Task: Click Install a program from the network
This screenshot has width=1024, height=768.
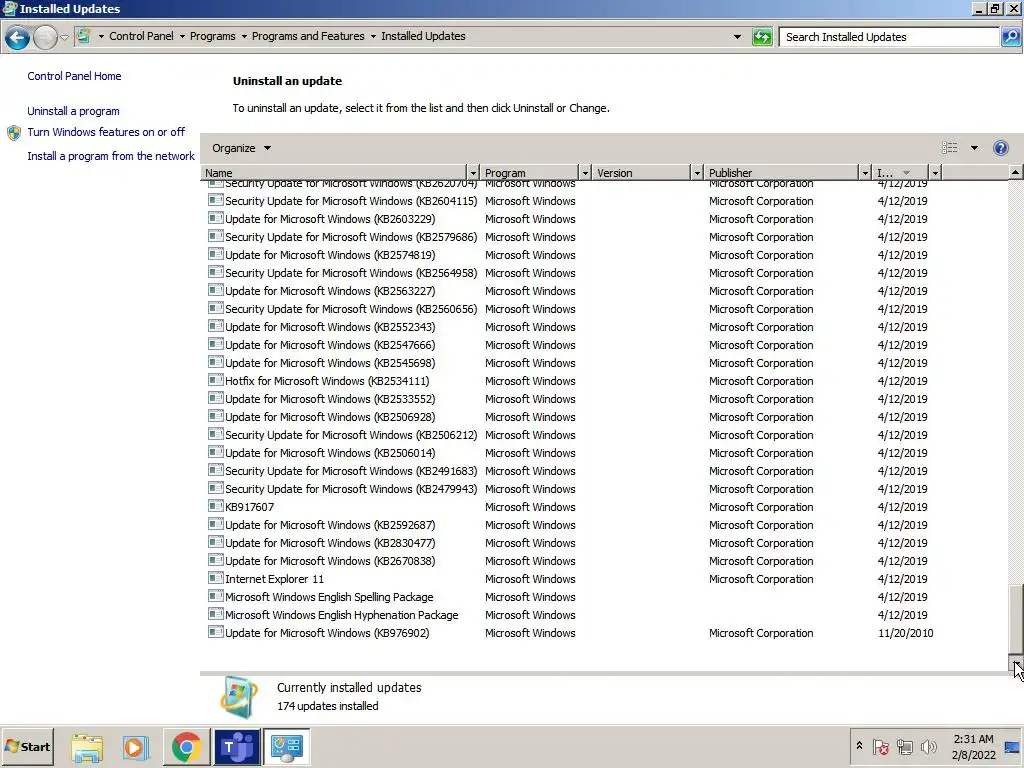Action: pyautogui.click(x=111, y=156)
